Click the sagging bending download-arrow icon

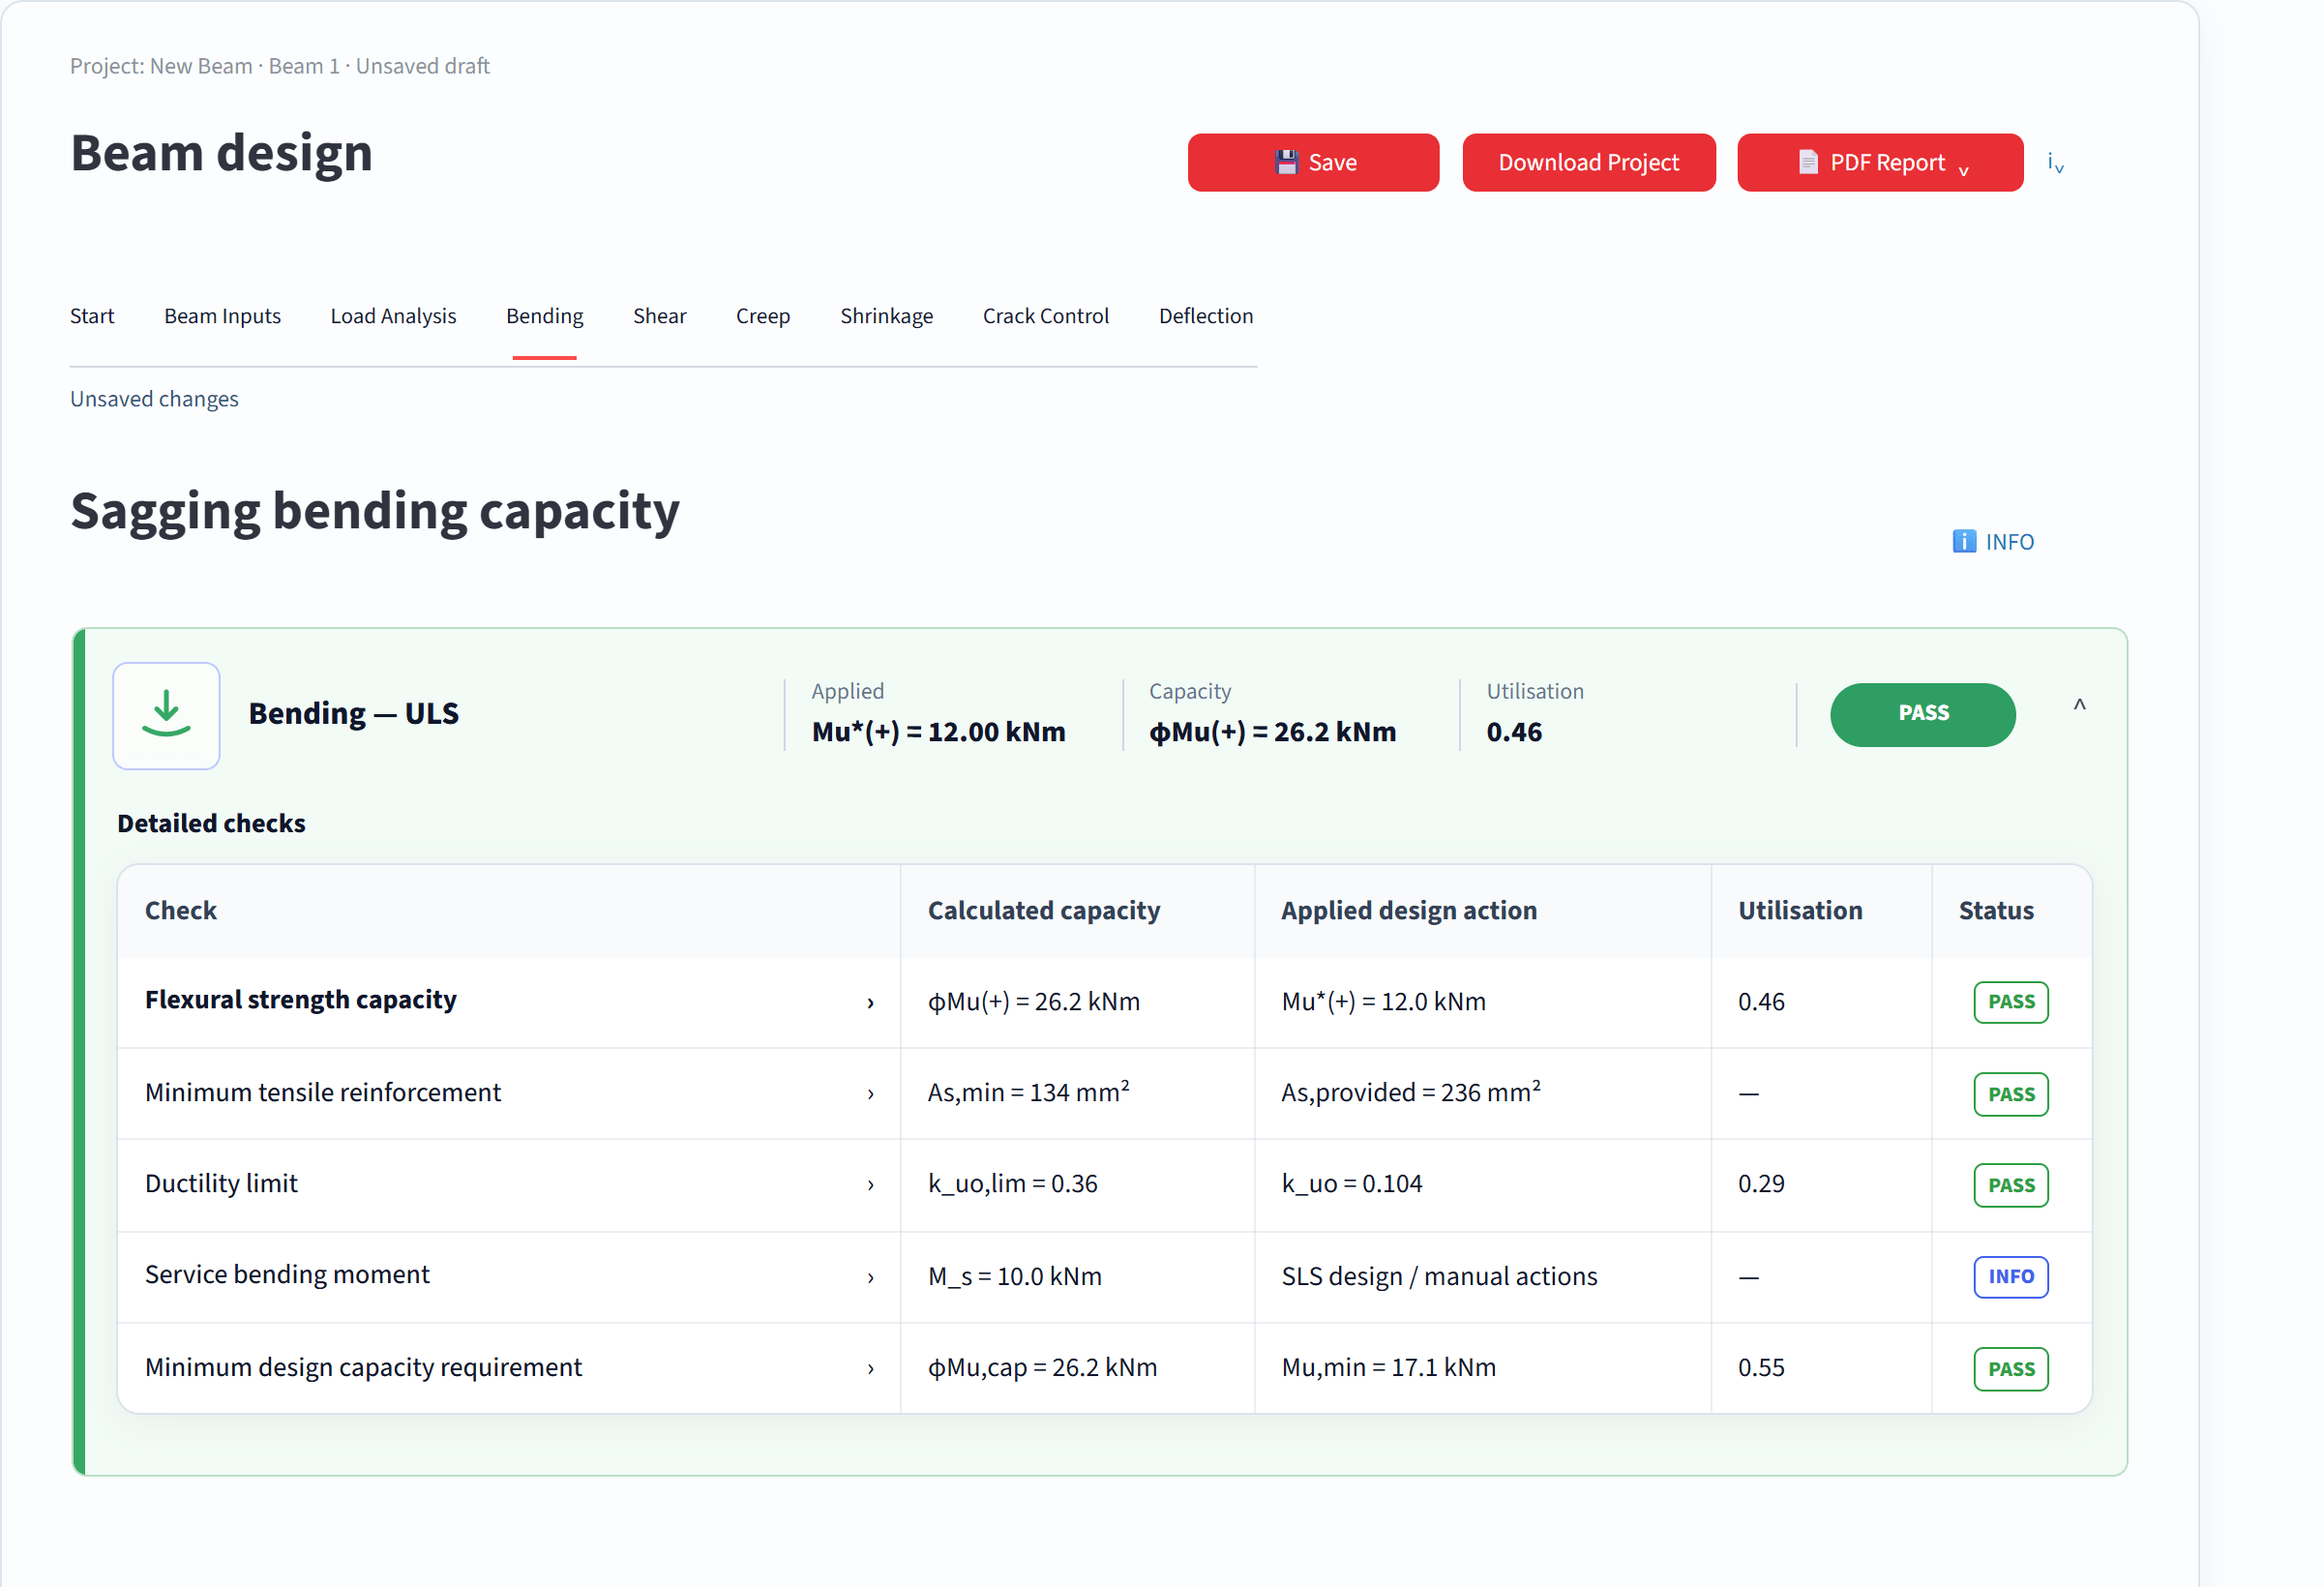[x=166, y=715]
